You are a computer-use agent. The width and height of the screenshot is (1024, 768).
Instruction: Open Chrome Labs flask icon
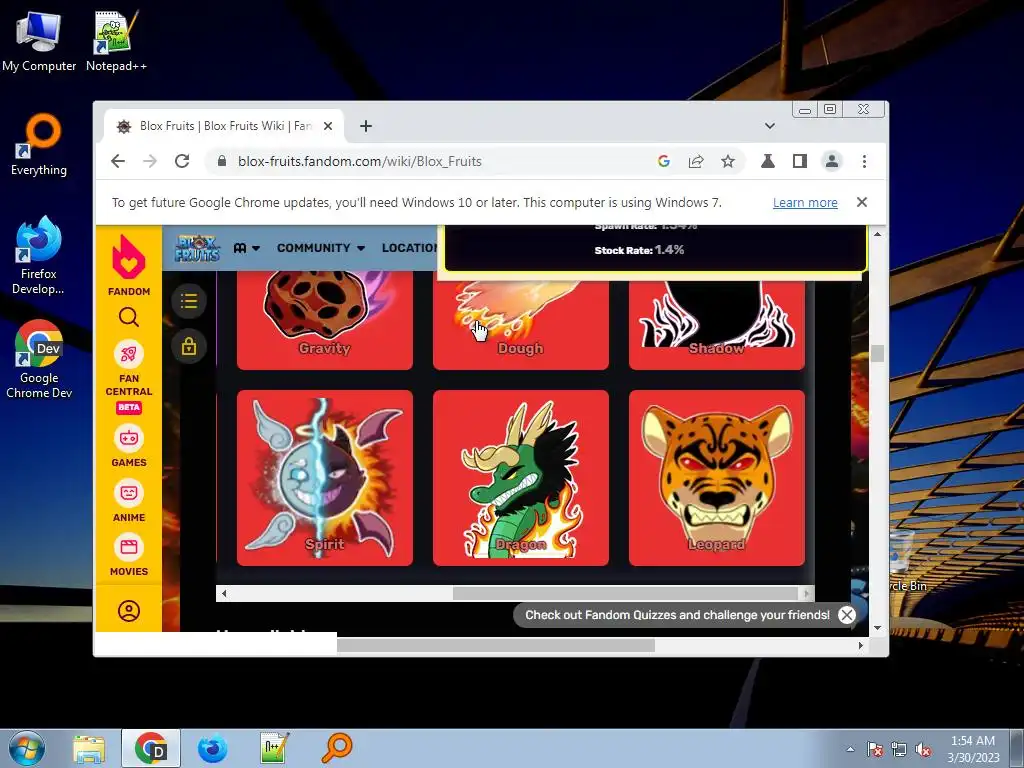768,161
